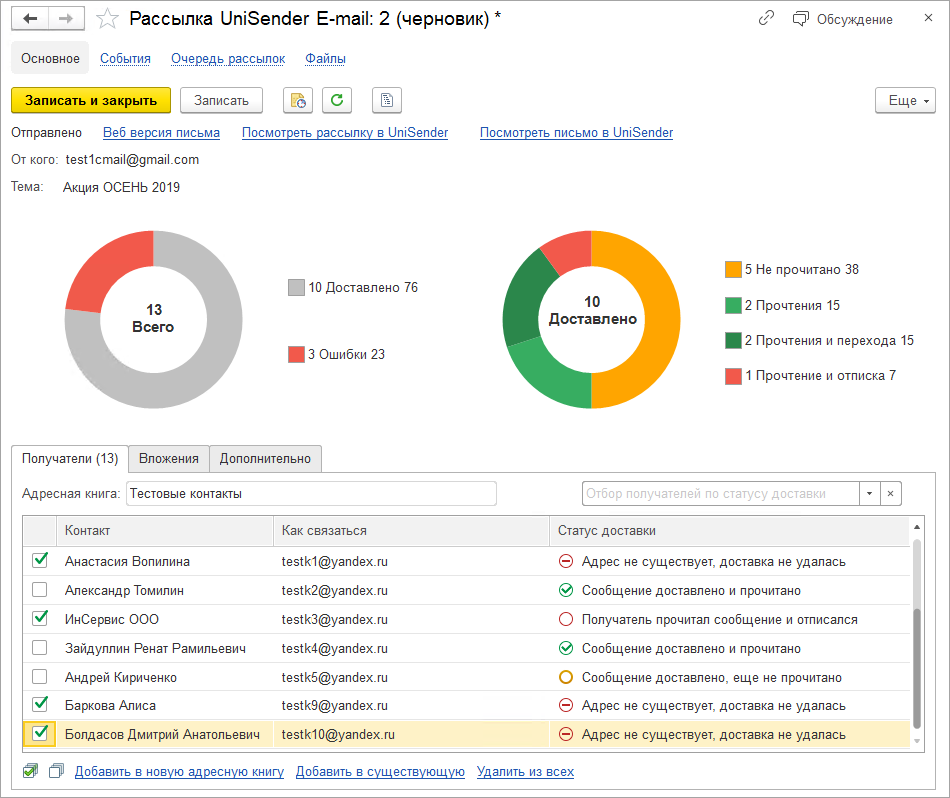Select the Андрей Кириченко contact cell

[165, 677]
